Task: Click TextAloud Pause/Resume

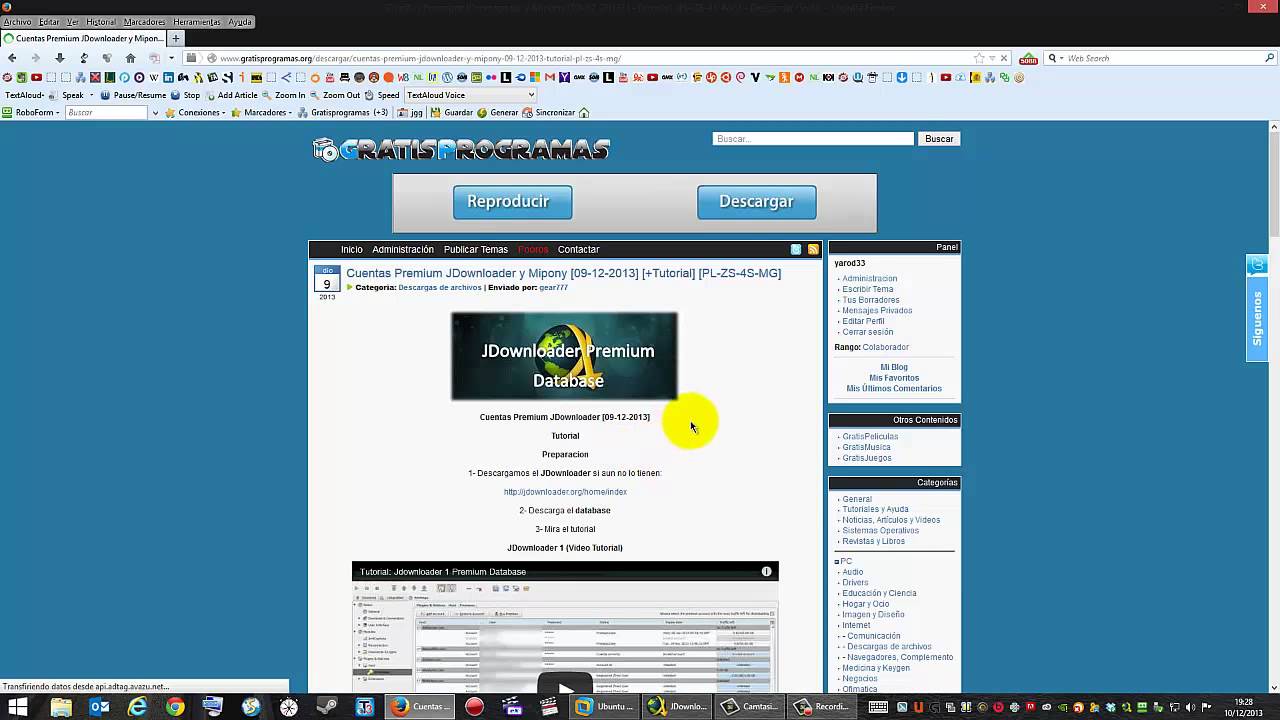Action: 134,95
